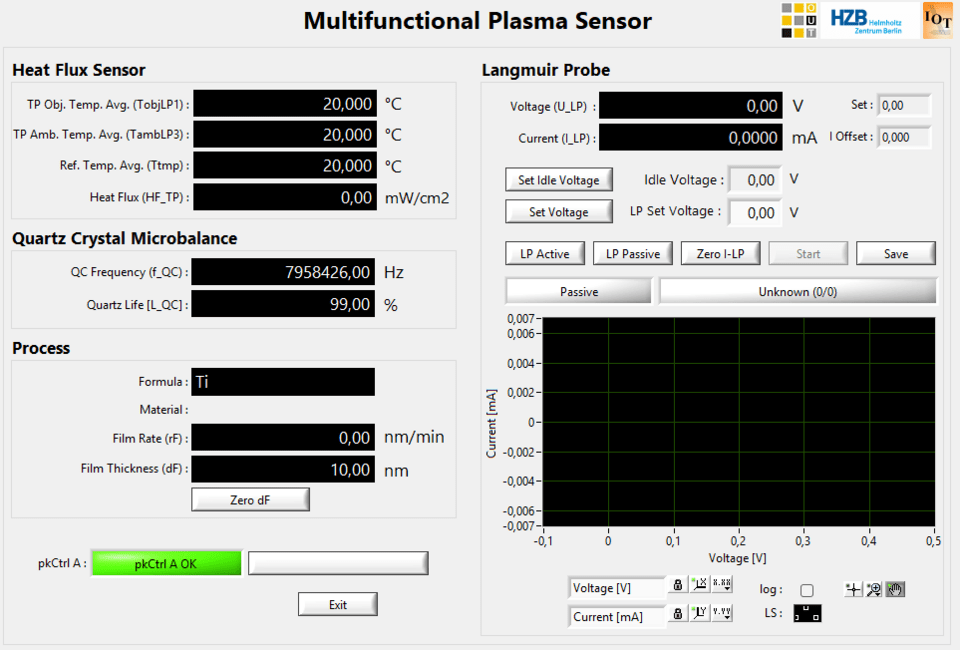Toggle the Passive mode indicator button
This screenshot has height=650, width=960.
(579, 291)
